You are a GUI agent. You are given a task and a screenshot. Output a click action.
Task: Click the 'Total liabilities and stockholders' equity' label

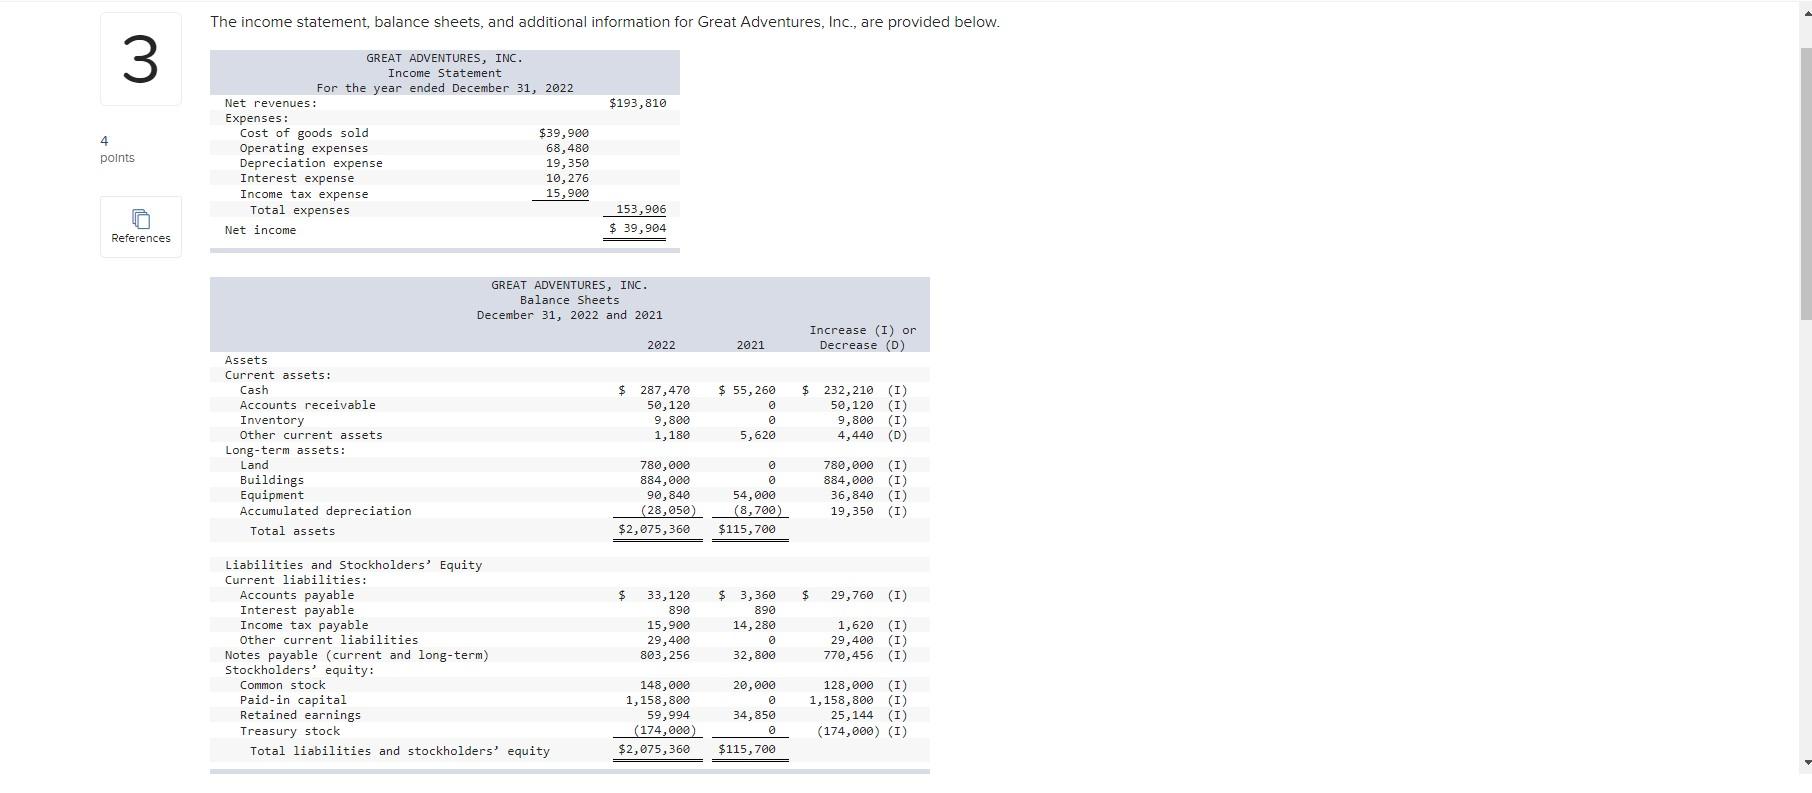pos(400,751)
